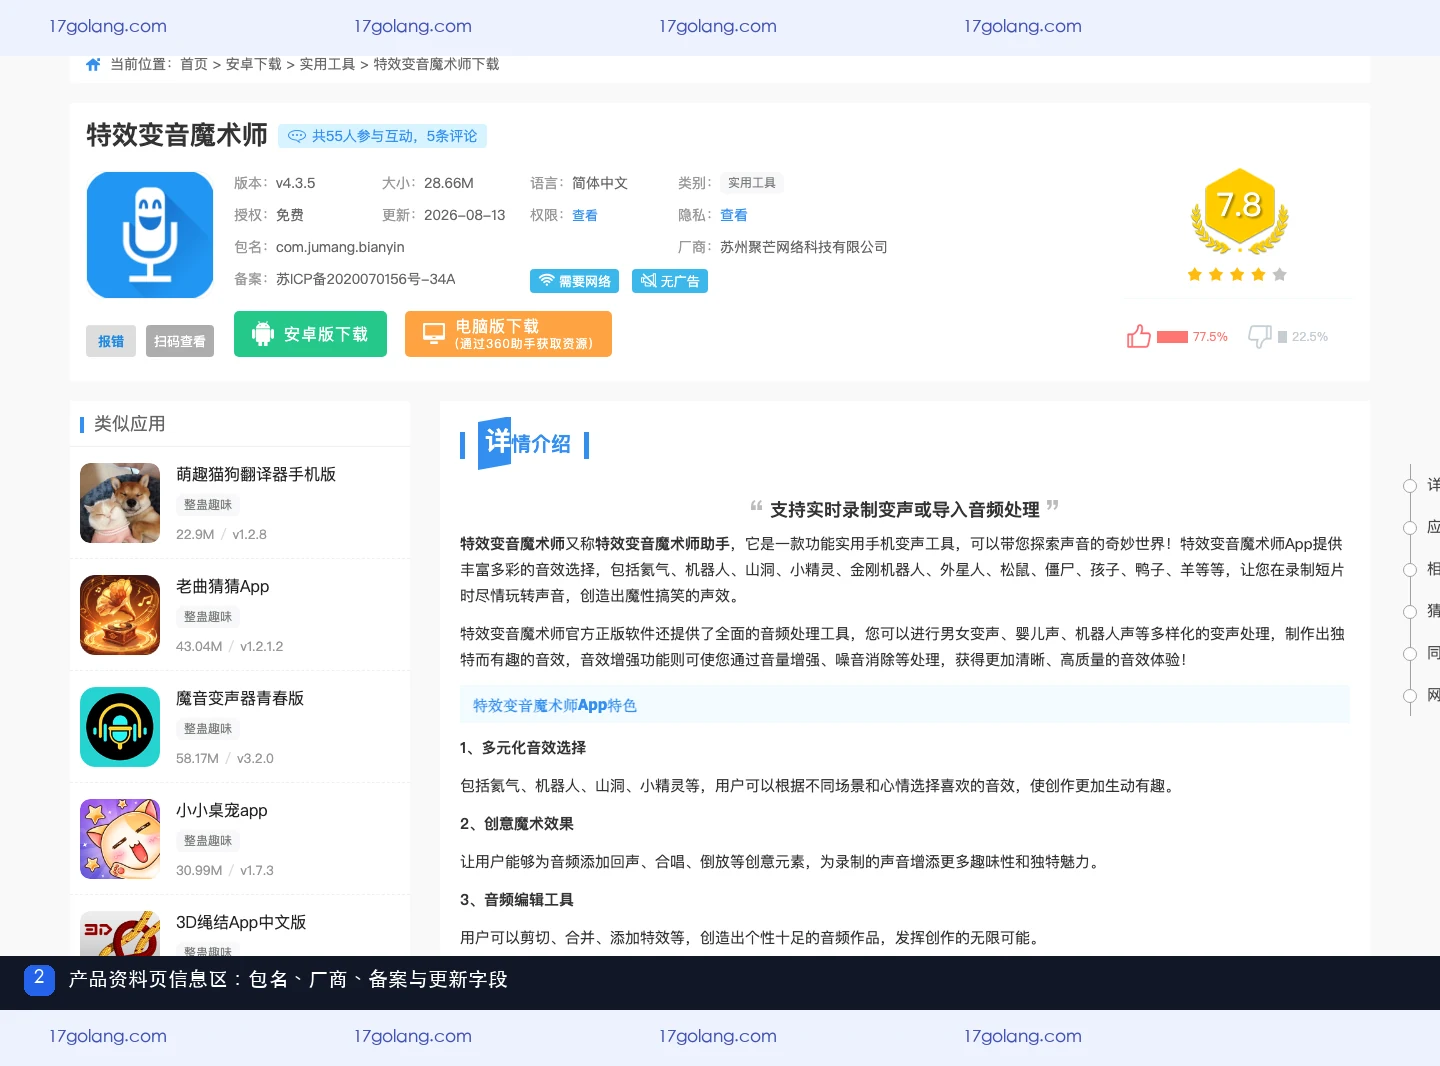Click the home icon in breadcrumb
The height and width of the screenshot is (1066, 1440).
pyautogui.click(x=93, y=64)
